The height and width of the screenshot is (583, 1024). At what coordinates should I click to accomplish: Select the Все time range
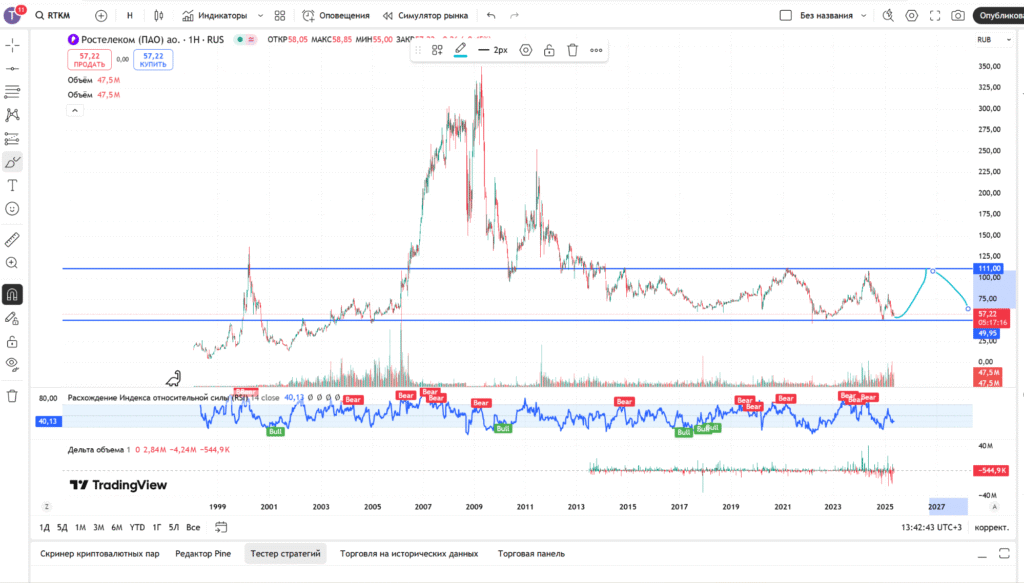click(193, 528)
